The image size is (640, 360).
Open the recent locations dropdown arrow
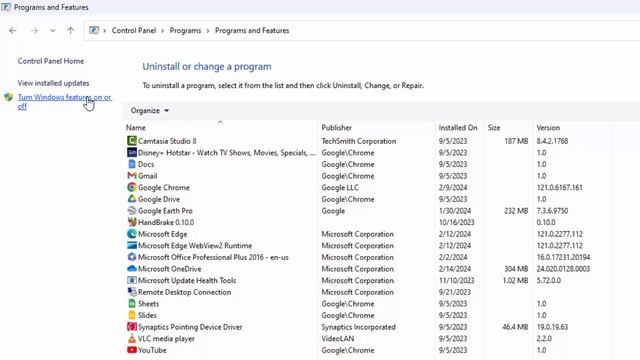pos(53,31)
